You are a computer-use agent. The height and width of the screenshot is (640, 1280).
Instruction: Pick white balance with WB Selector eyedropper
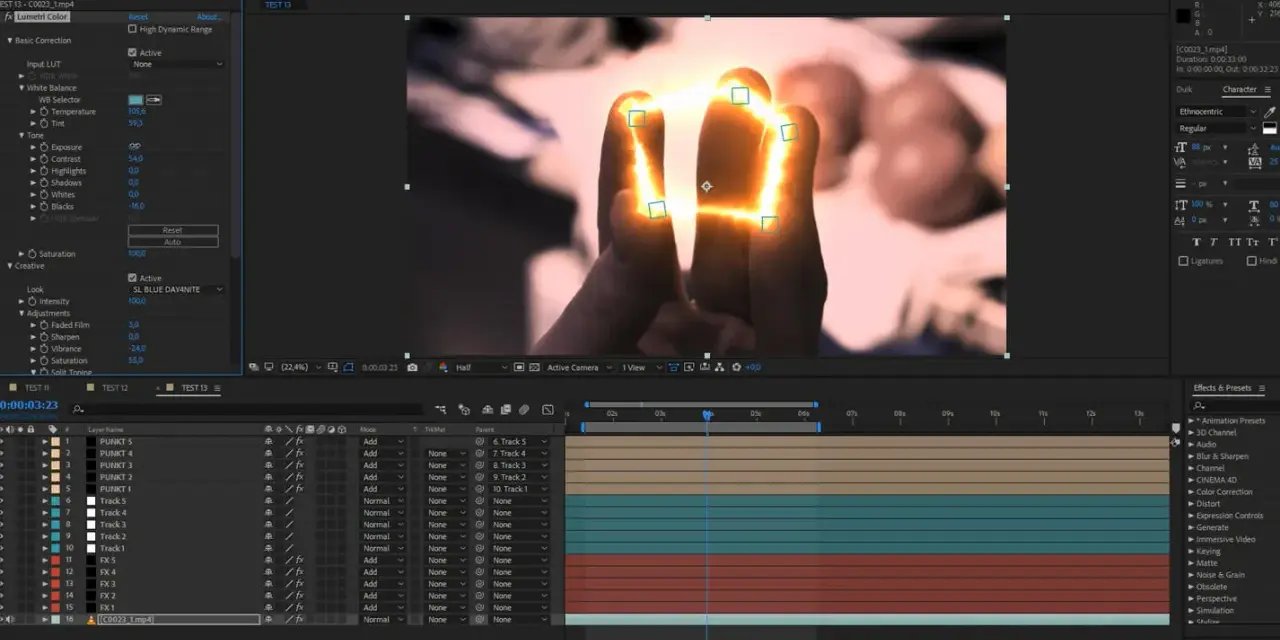(154, 100)
